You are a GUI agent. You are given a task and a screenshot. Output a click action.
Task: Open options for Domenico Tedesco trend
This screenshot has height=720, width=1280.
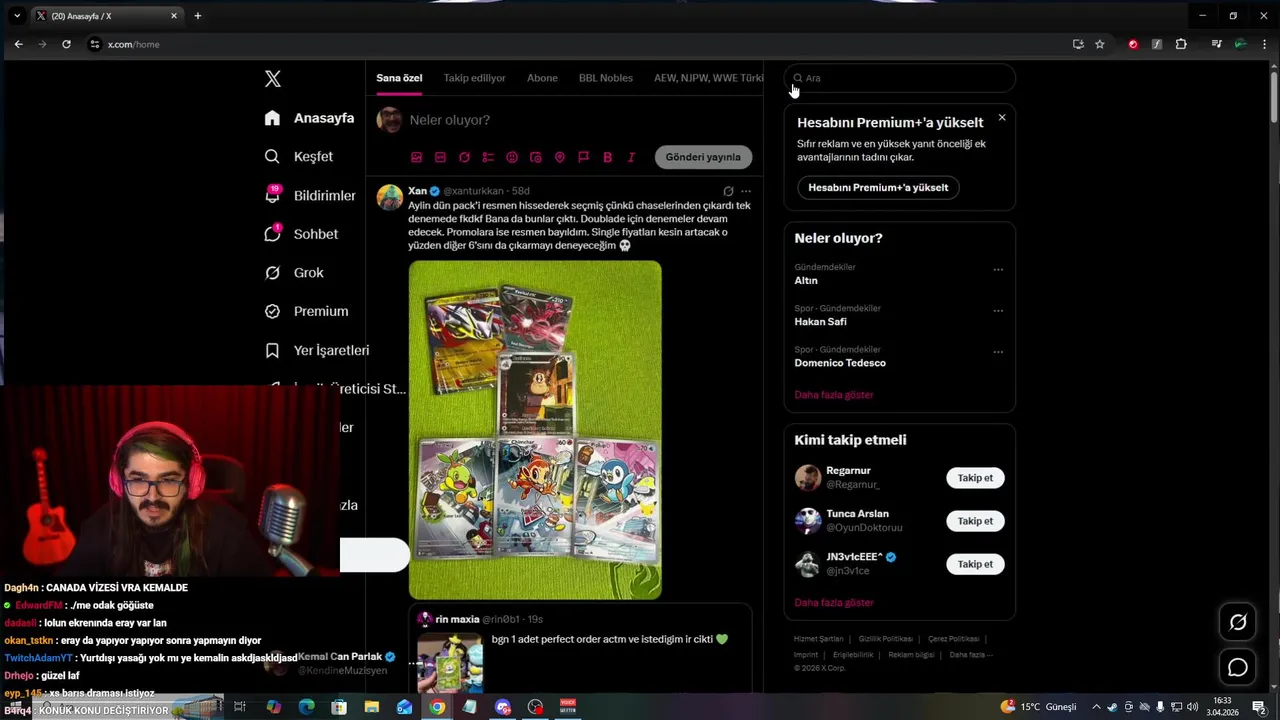click(x=998, y=352)
